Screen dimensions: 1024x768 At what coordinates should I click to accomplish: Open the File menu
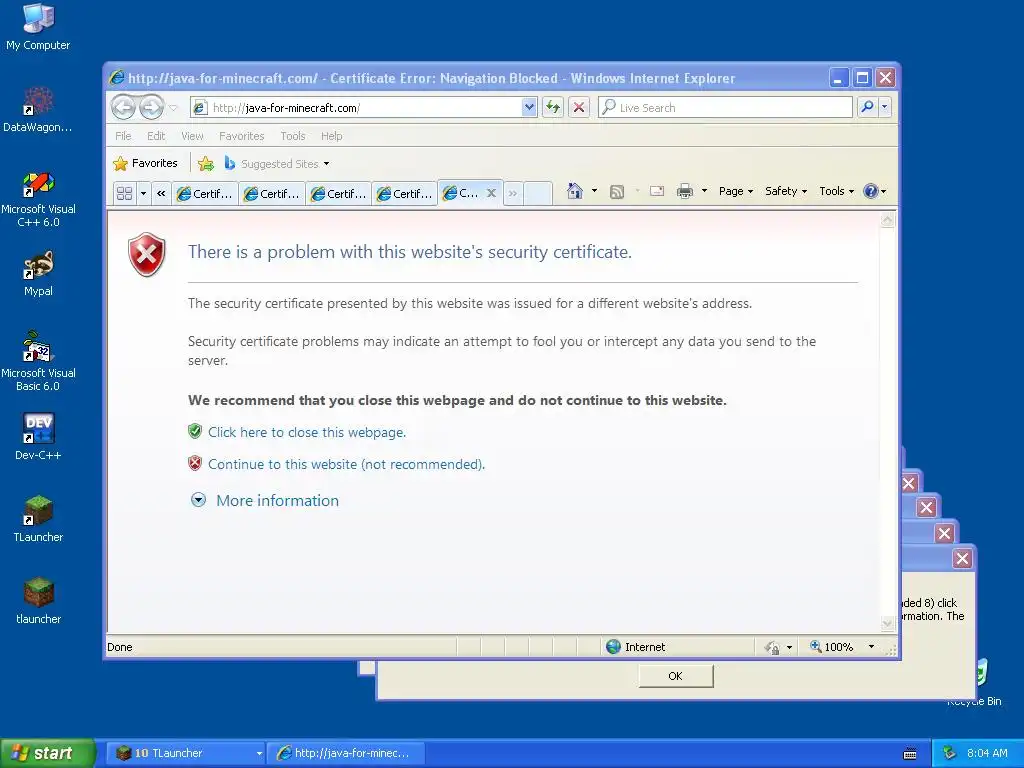click(x=123, y=136)
